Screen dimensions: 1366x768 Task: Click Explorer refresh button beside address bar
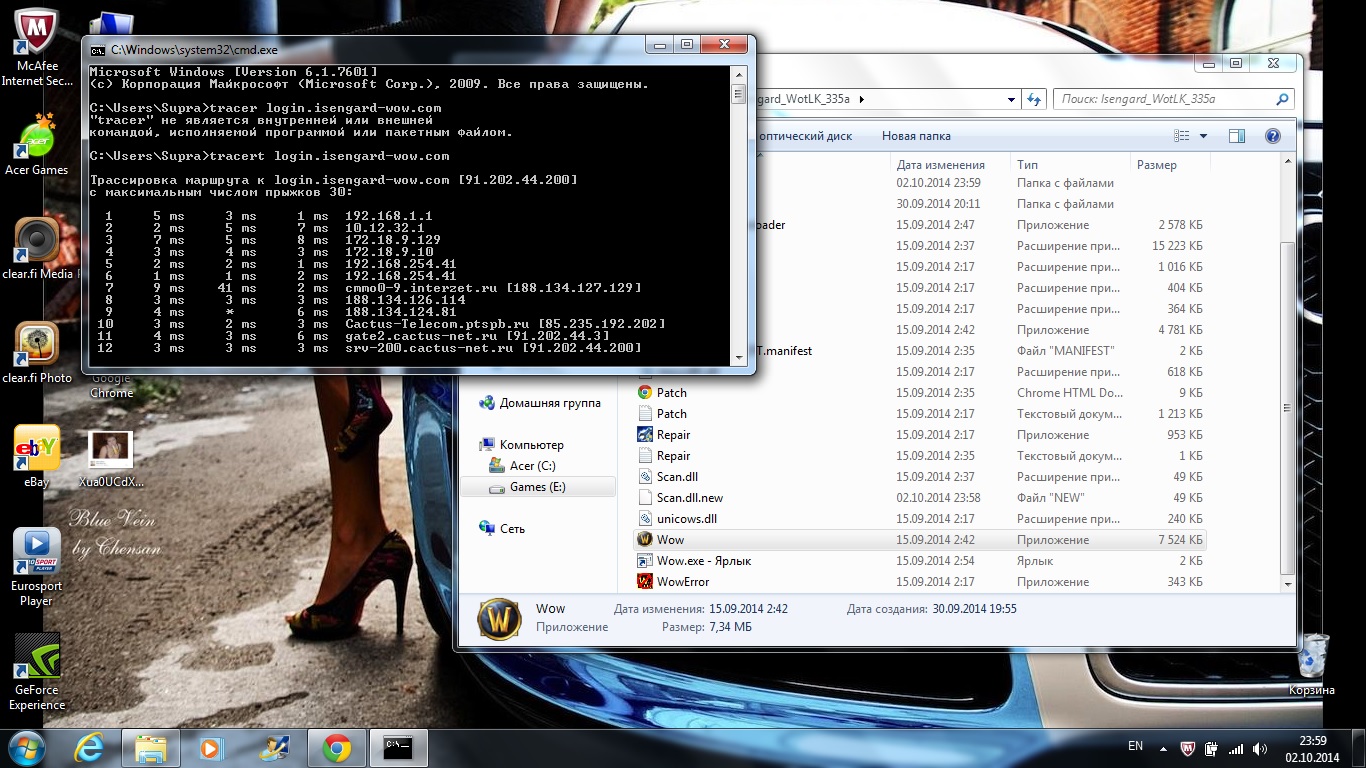coord(1034,99)
